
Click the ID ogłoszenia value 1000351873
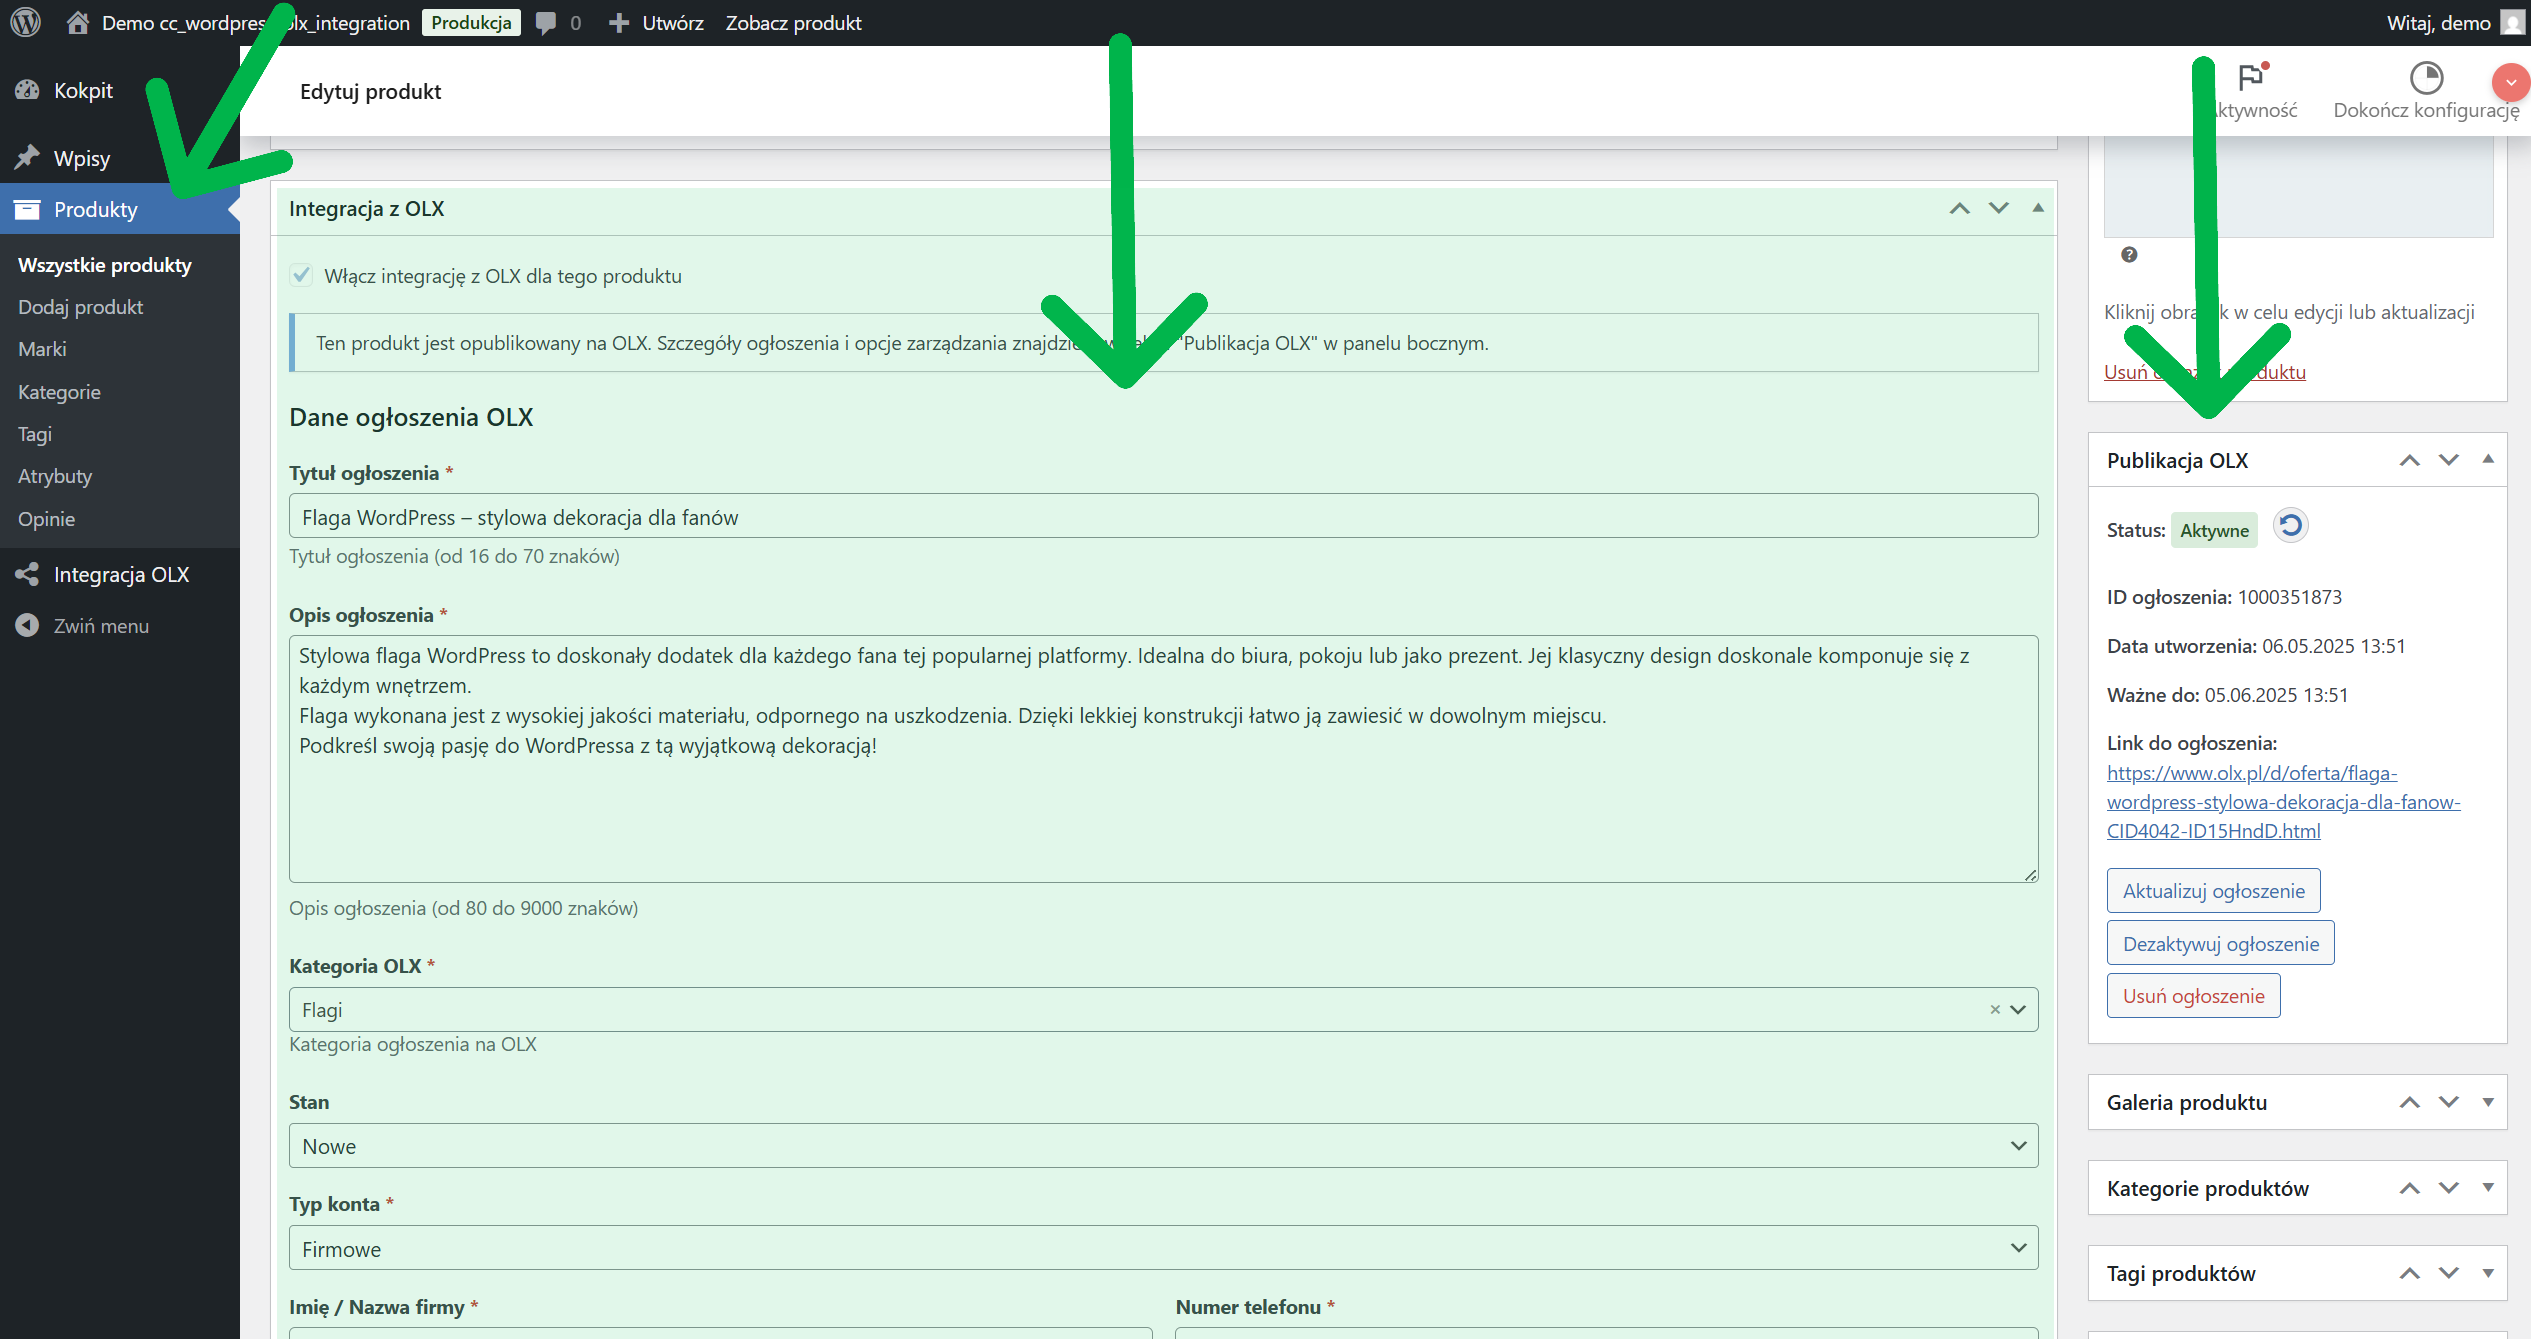tap(2289, 597)
